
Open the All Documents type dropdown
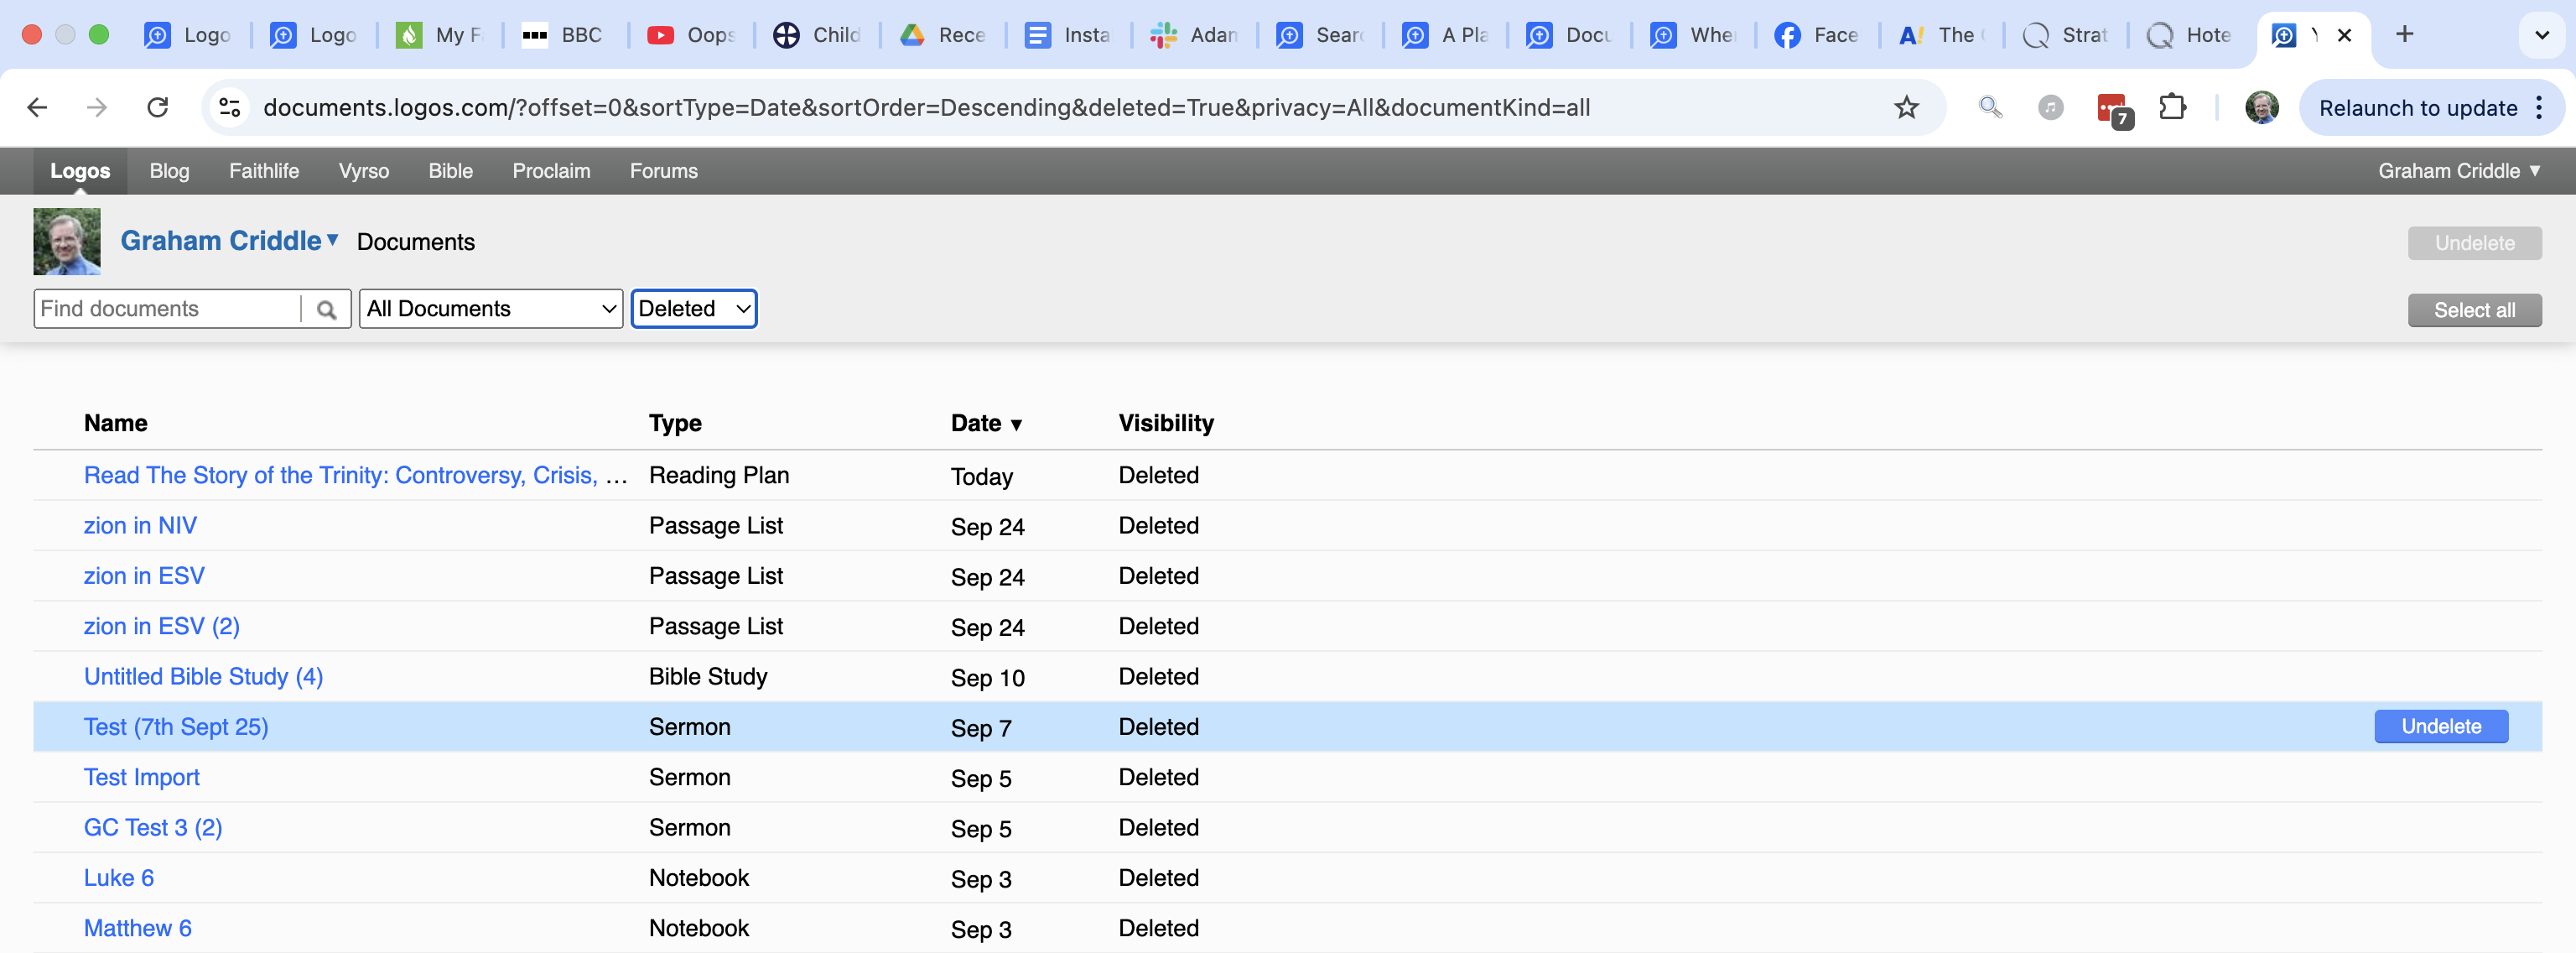490,309
